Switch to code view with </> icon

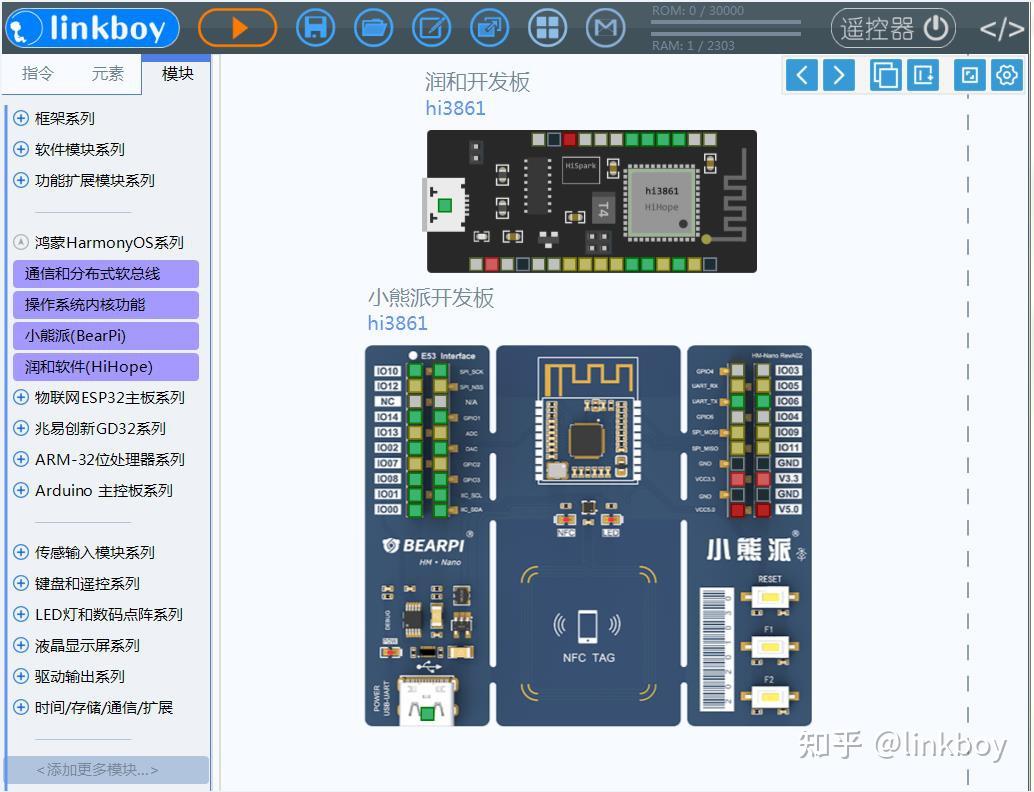tap(1002, 28)
